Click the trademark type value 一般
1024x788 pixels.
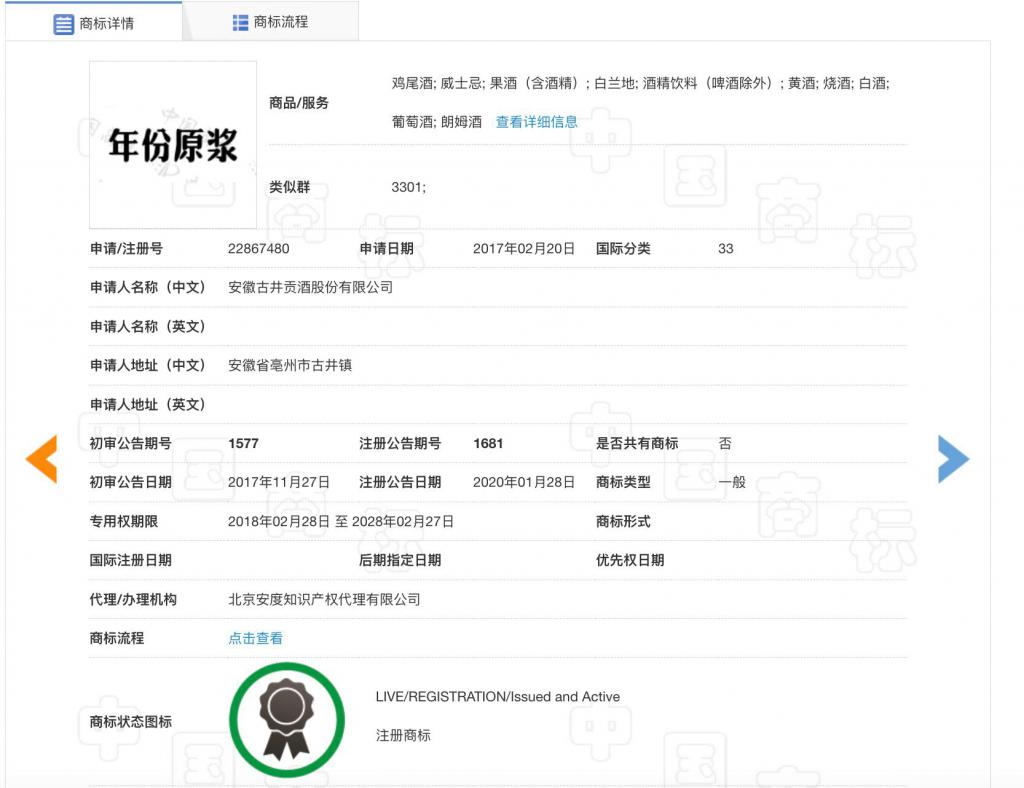(731, 482)
